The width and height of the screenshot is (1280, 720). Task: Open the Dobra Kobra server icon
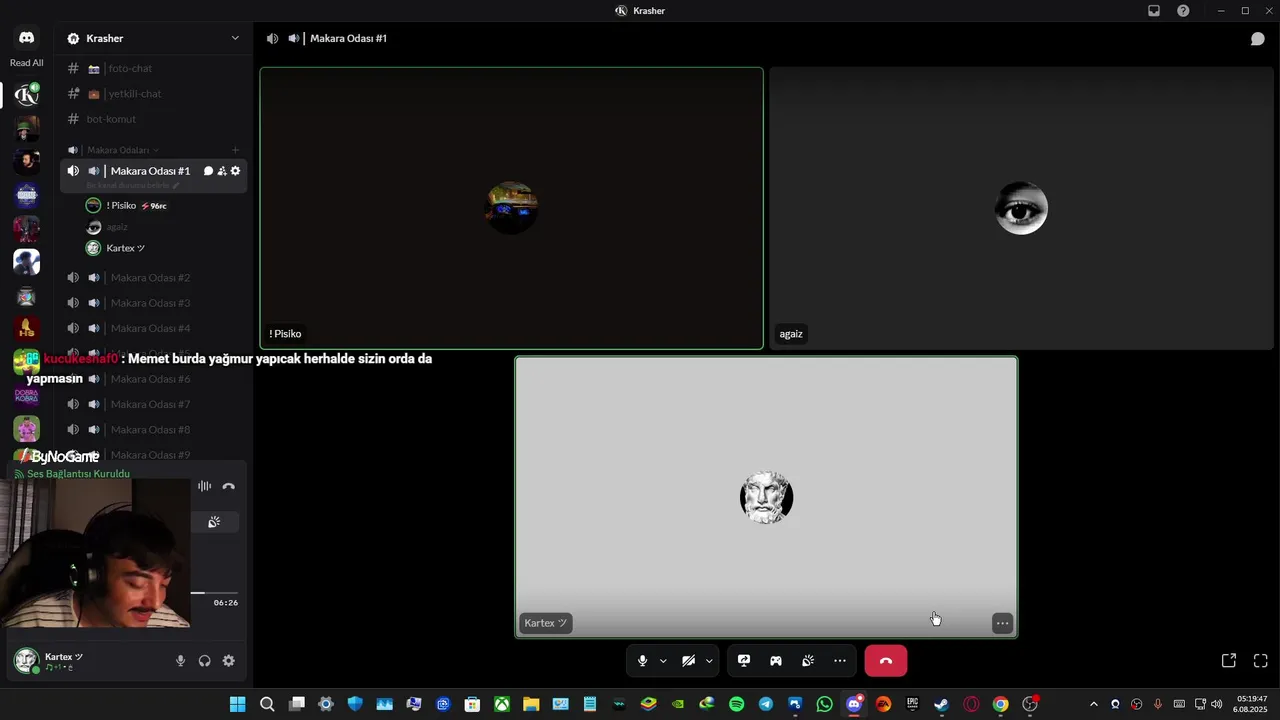pyautogui.click(x=27, y=395)
